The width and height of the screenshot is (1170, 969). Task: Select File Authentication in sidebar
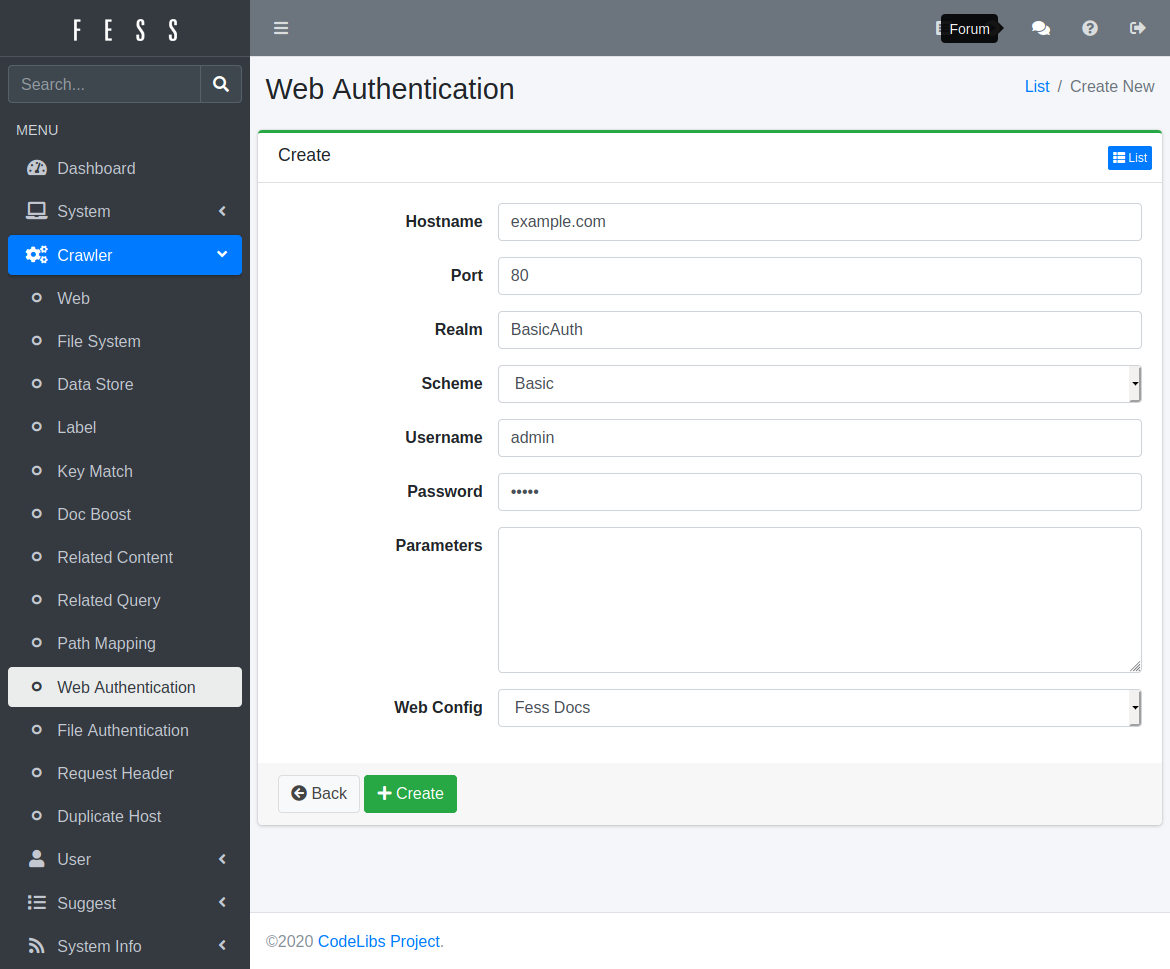point(122,730)
